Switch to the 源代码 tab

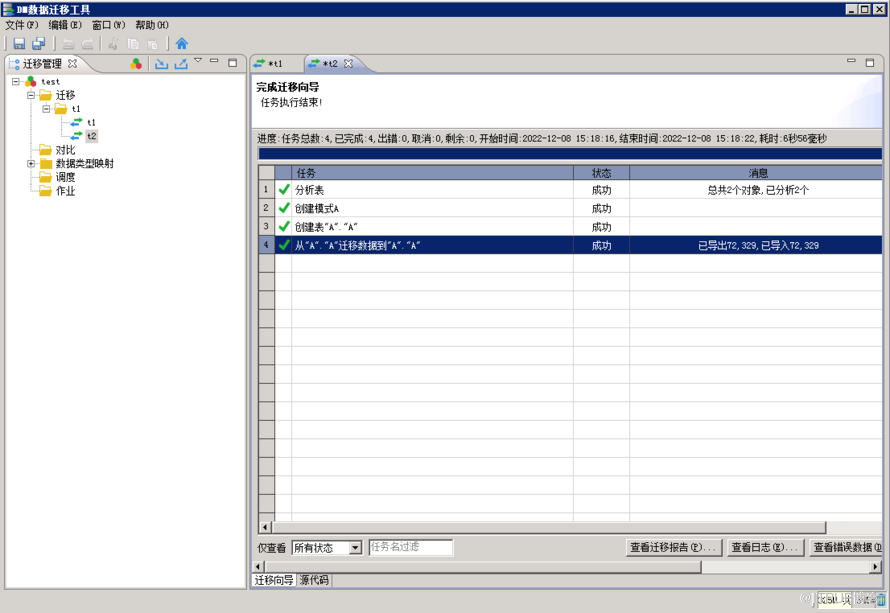314,580
